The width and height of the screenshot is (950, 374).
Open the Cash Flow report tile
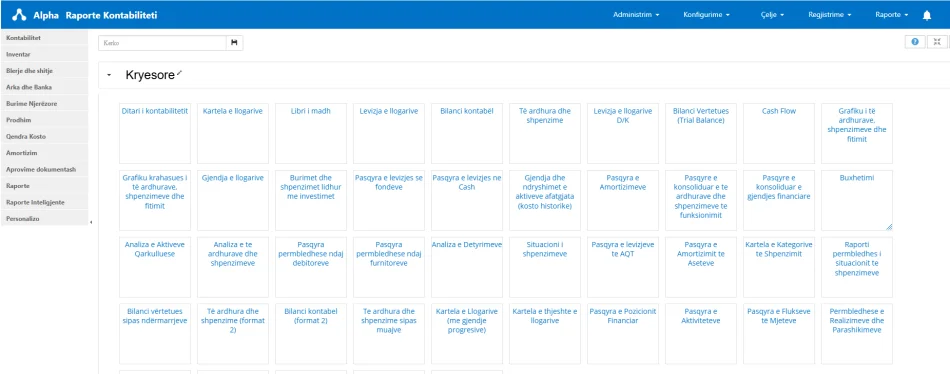point(779,133)
